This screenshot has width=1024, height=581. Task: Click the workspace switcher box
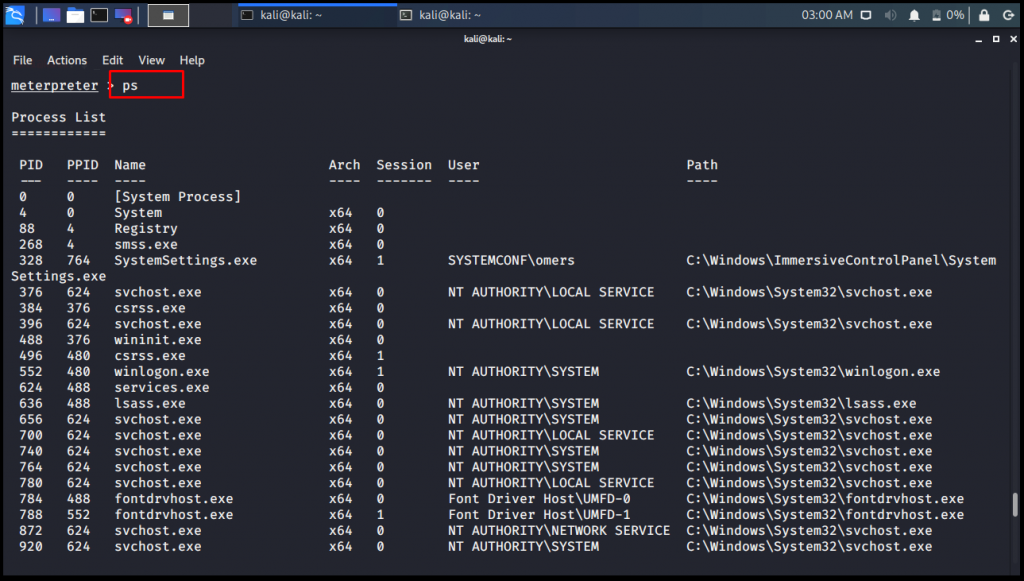169,15
